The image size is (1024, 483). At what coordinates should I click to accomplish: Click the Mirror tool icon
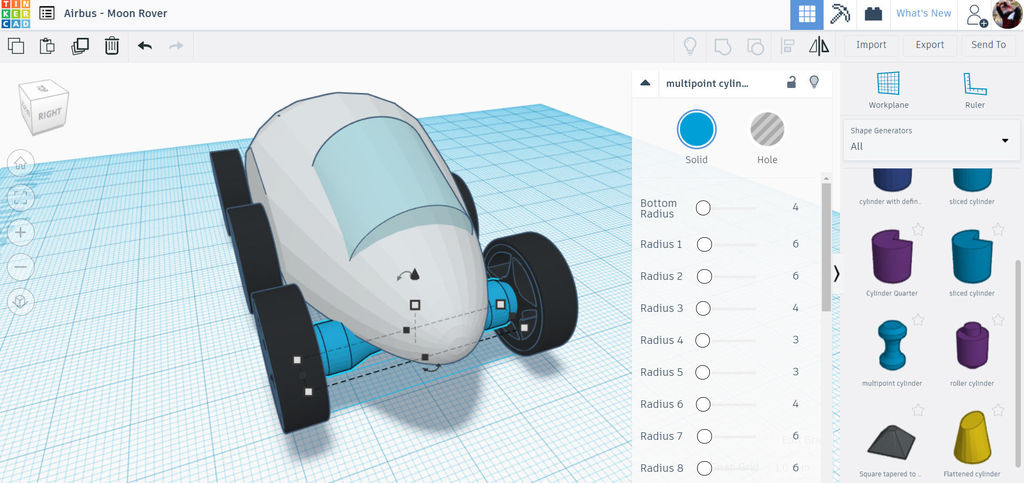818,46
